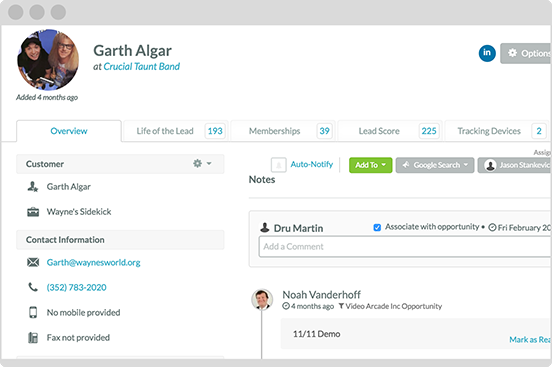Image resolution: width=552 pixels, height=368 pixels.
Task: Open the Crucial Taunt Band company link
Action: pyautogui.click(x=142, y=67)
